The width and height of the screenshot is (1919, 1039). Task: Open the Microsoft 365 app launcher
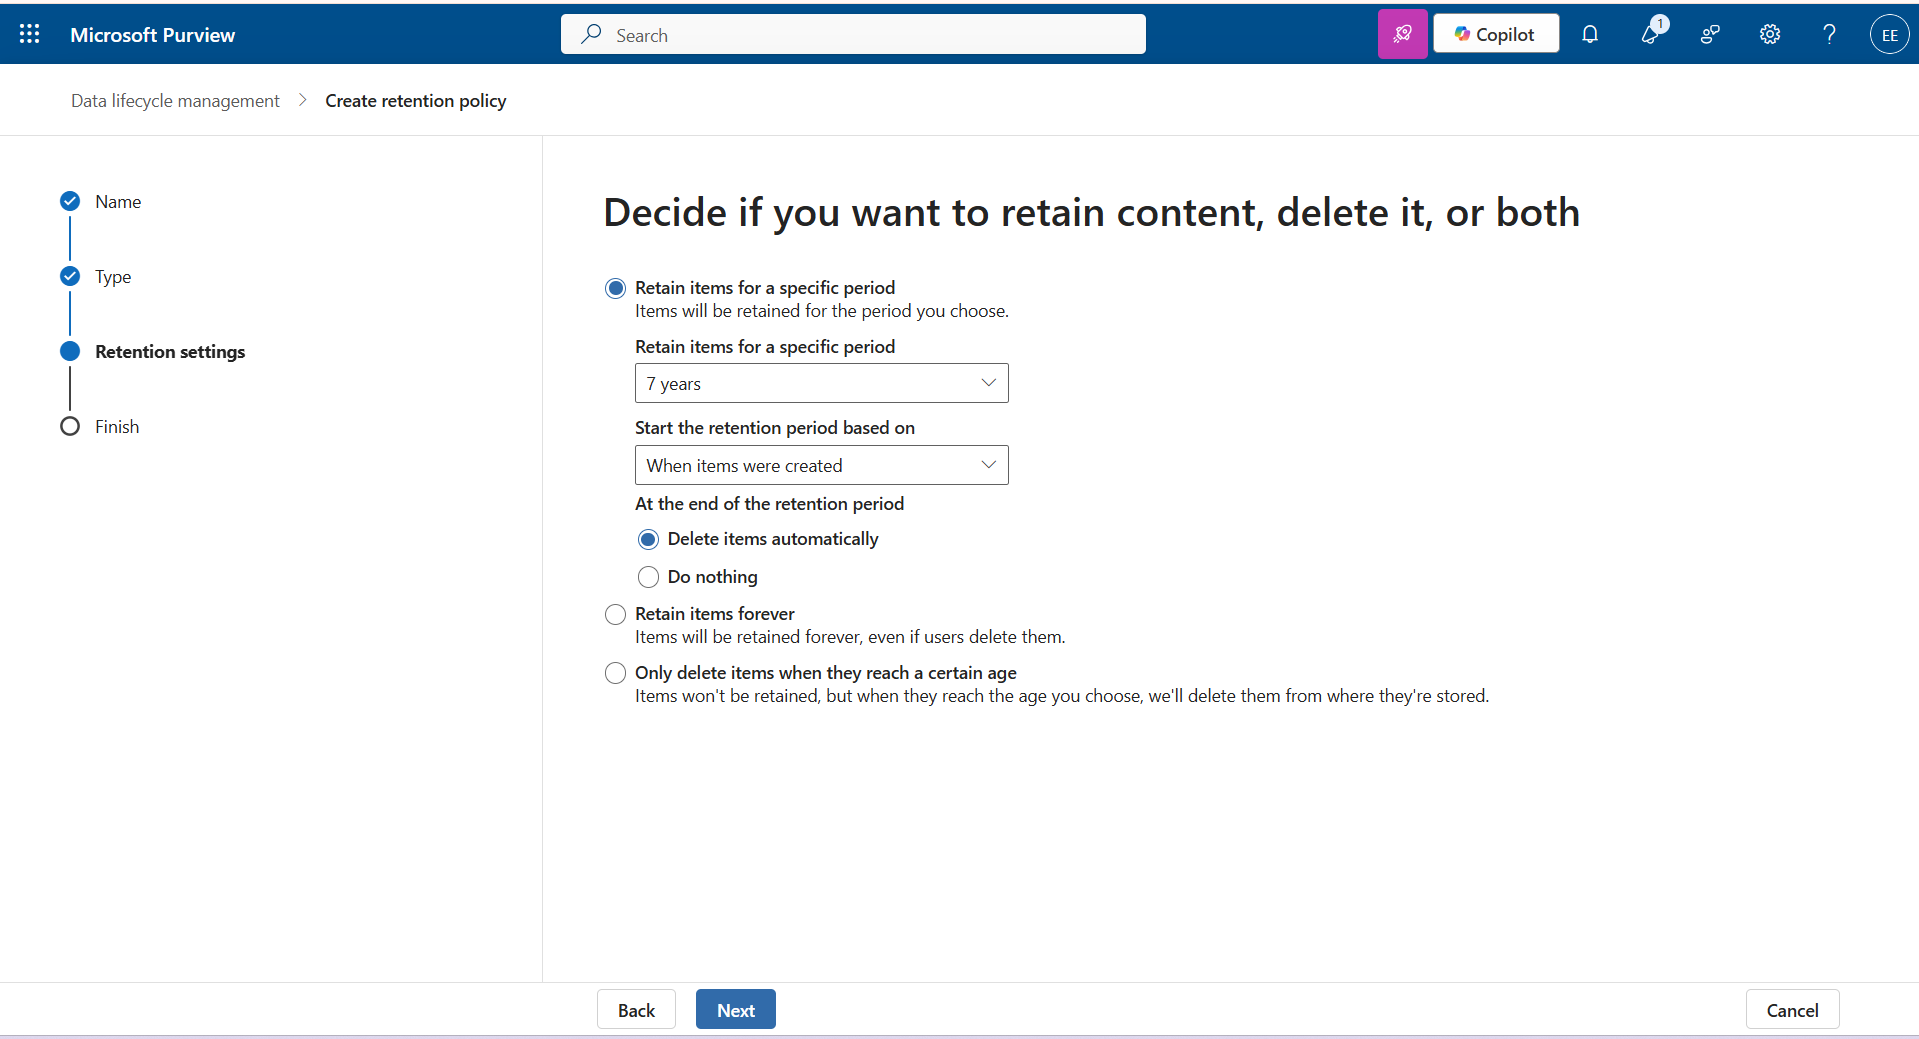(x=28, y=33)
